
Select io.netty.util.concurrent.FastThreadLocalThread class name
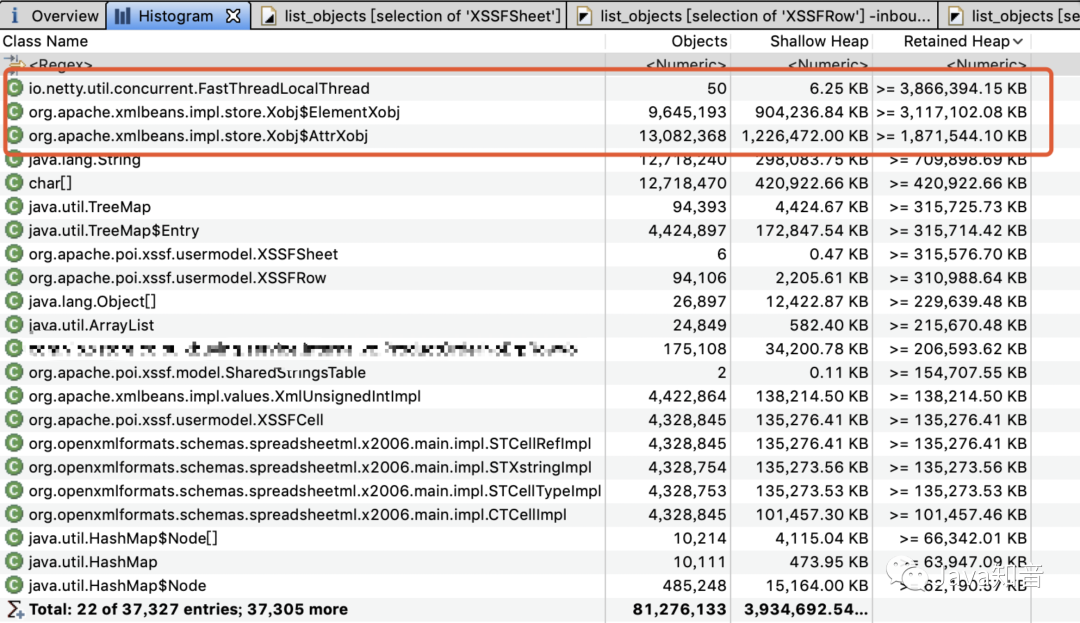(x=199, y=88)
